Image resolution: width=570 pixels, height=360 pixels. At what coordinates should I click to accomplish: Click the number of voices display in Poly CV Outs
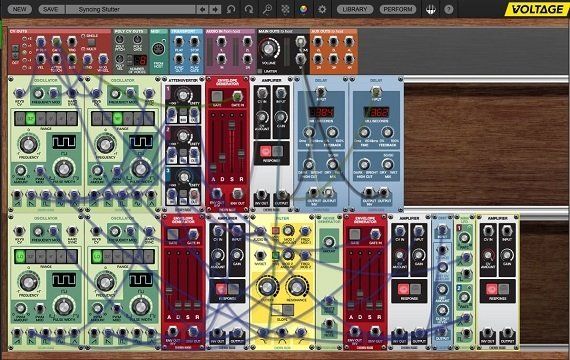pyautogui.click(x=140, y=60)
